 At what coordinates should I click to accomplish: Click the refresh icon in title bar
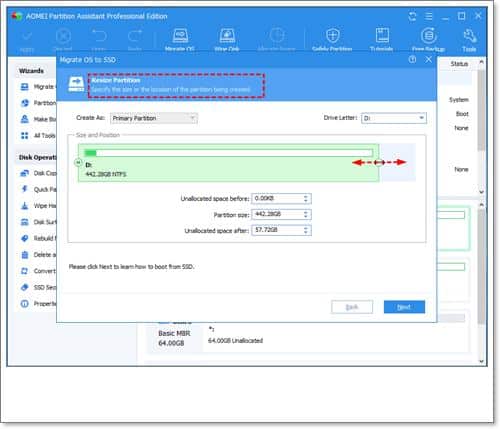click(412, 16)
